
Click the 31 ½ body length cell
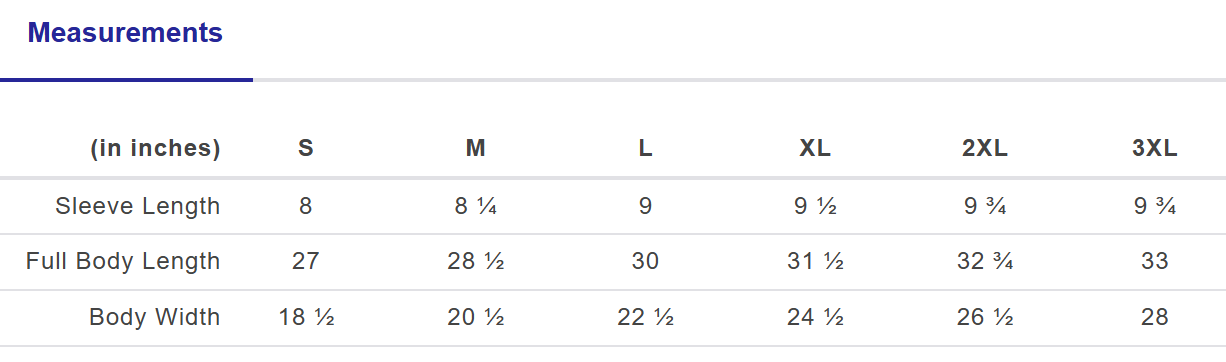(815, 262)
